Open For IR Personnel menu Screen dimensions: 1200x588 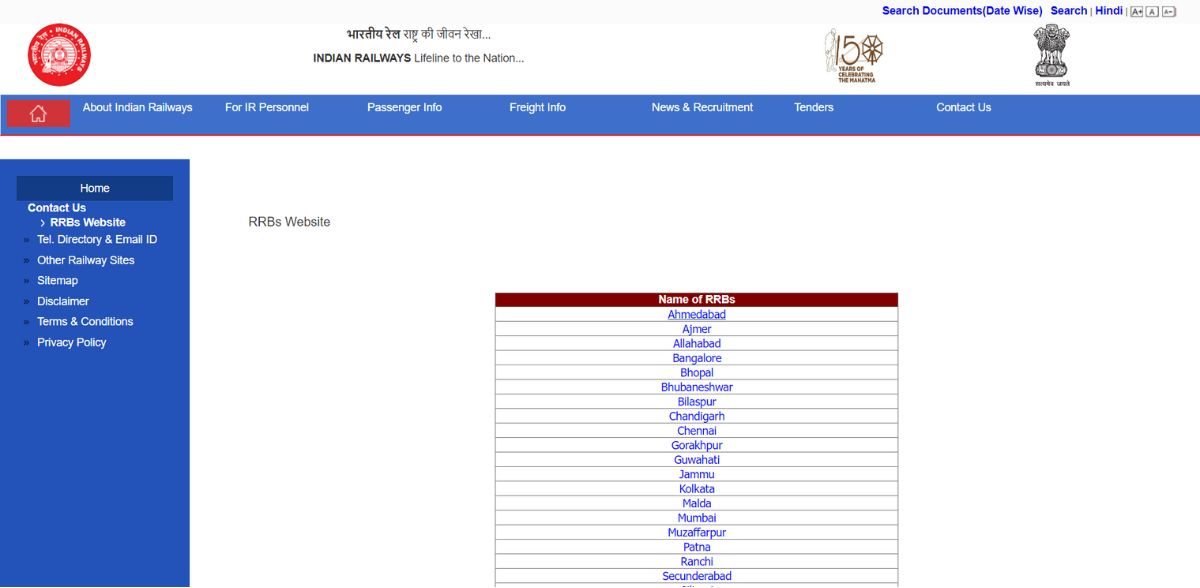267,108
